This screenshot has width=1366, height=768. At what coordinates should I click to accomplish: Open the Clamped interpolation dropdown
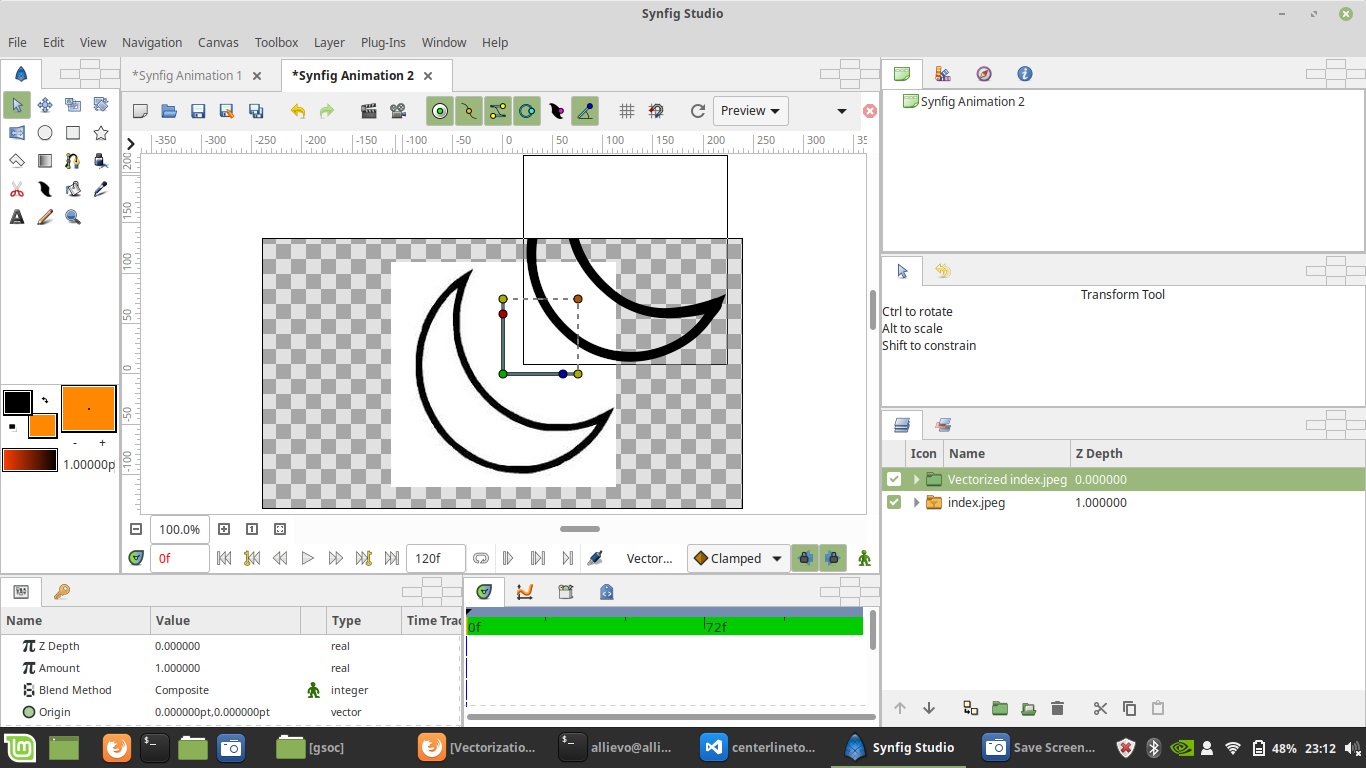pos(737,558)
